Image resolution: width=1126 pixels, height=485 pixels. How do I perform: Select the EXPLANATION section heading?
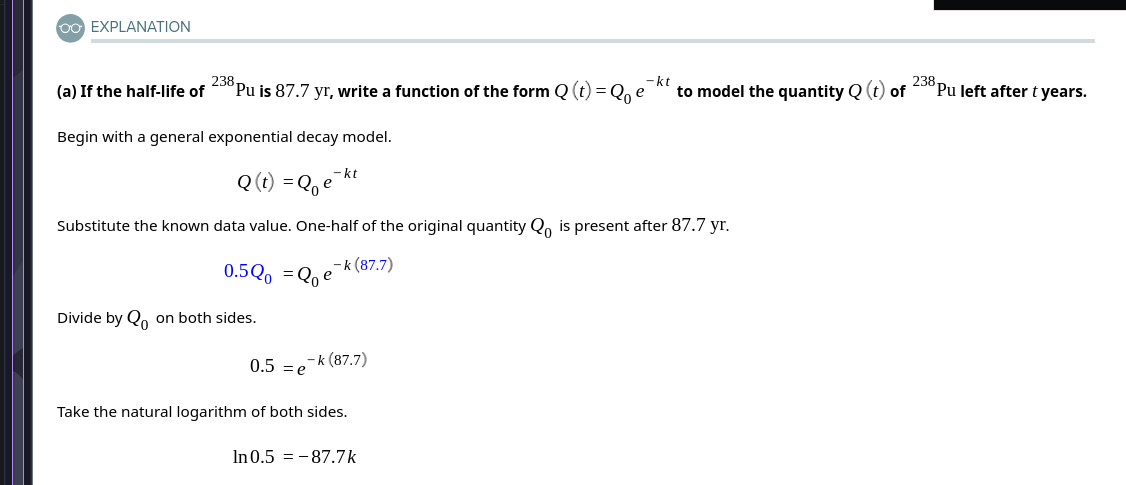[x=140, y=27]
